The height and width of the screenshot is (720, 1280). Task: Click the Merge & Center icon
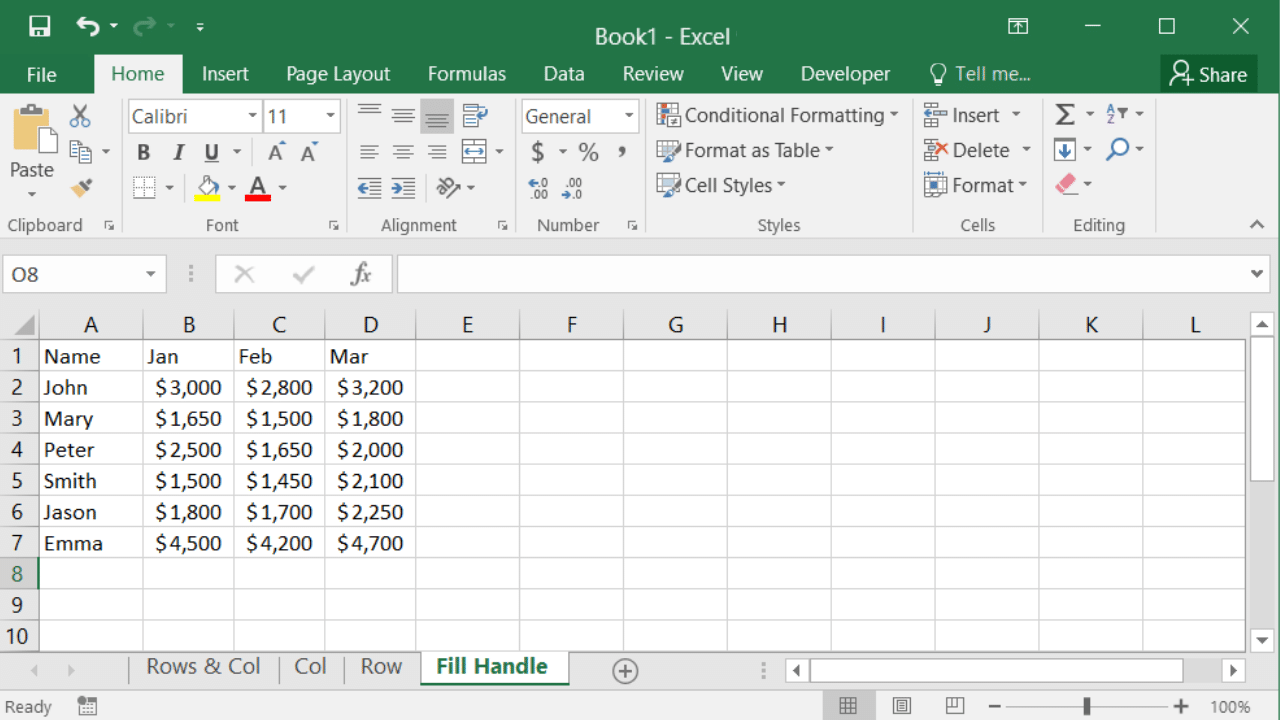pos(474,152)
